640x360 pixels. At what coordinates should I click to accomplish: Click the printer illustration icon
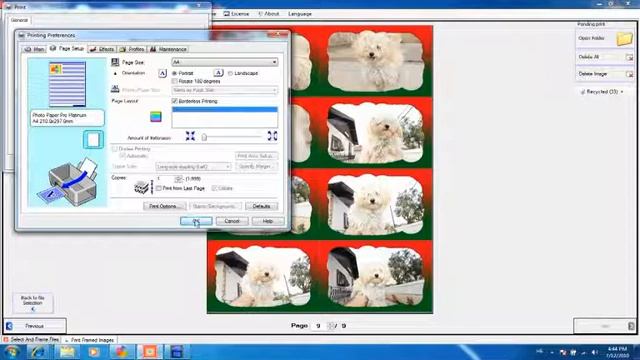coord(69,181)
